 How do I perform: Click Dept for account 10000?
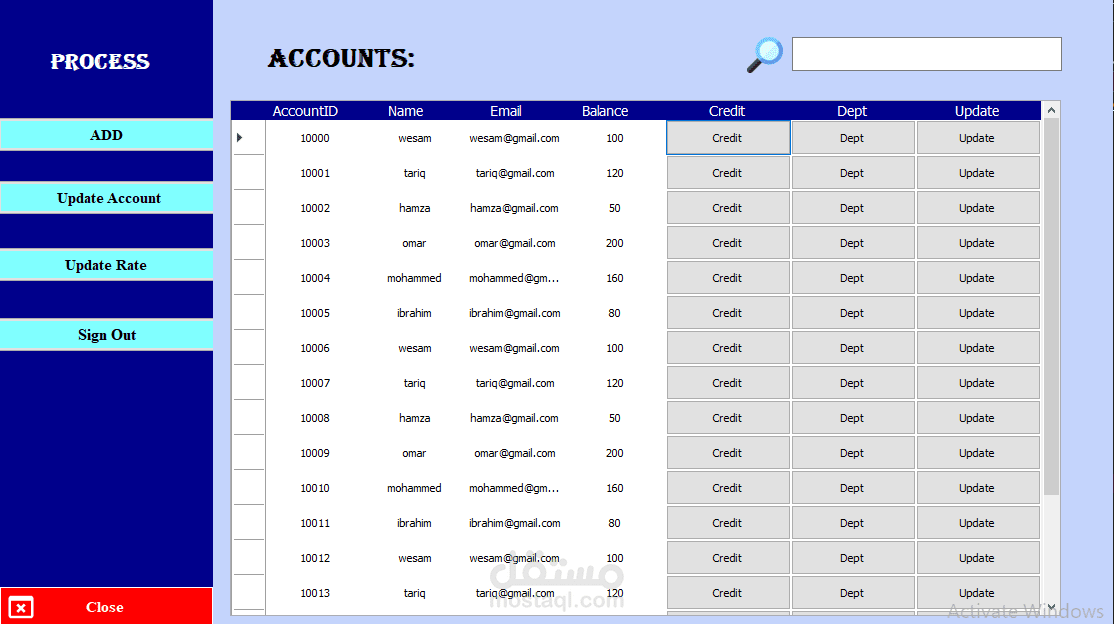coord(853,138)
